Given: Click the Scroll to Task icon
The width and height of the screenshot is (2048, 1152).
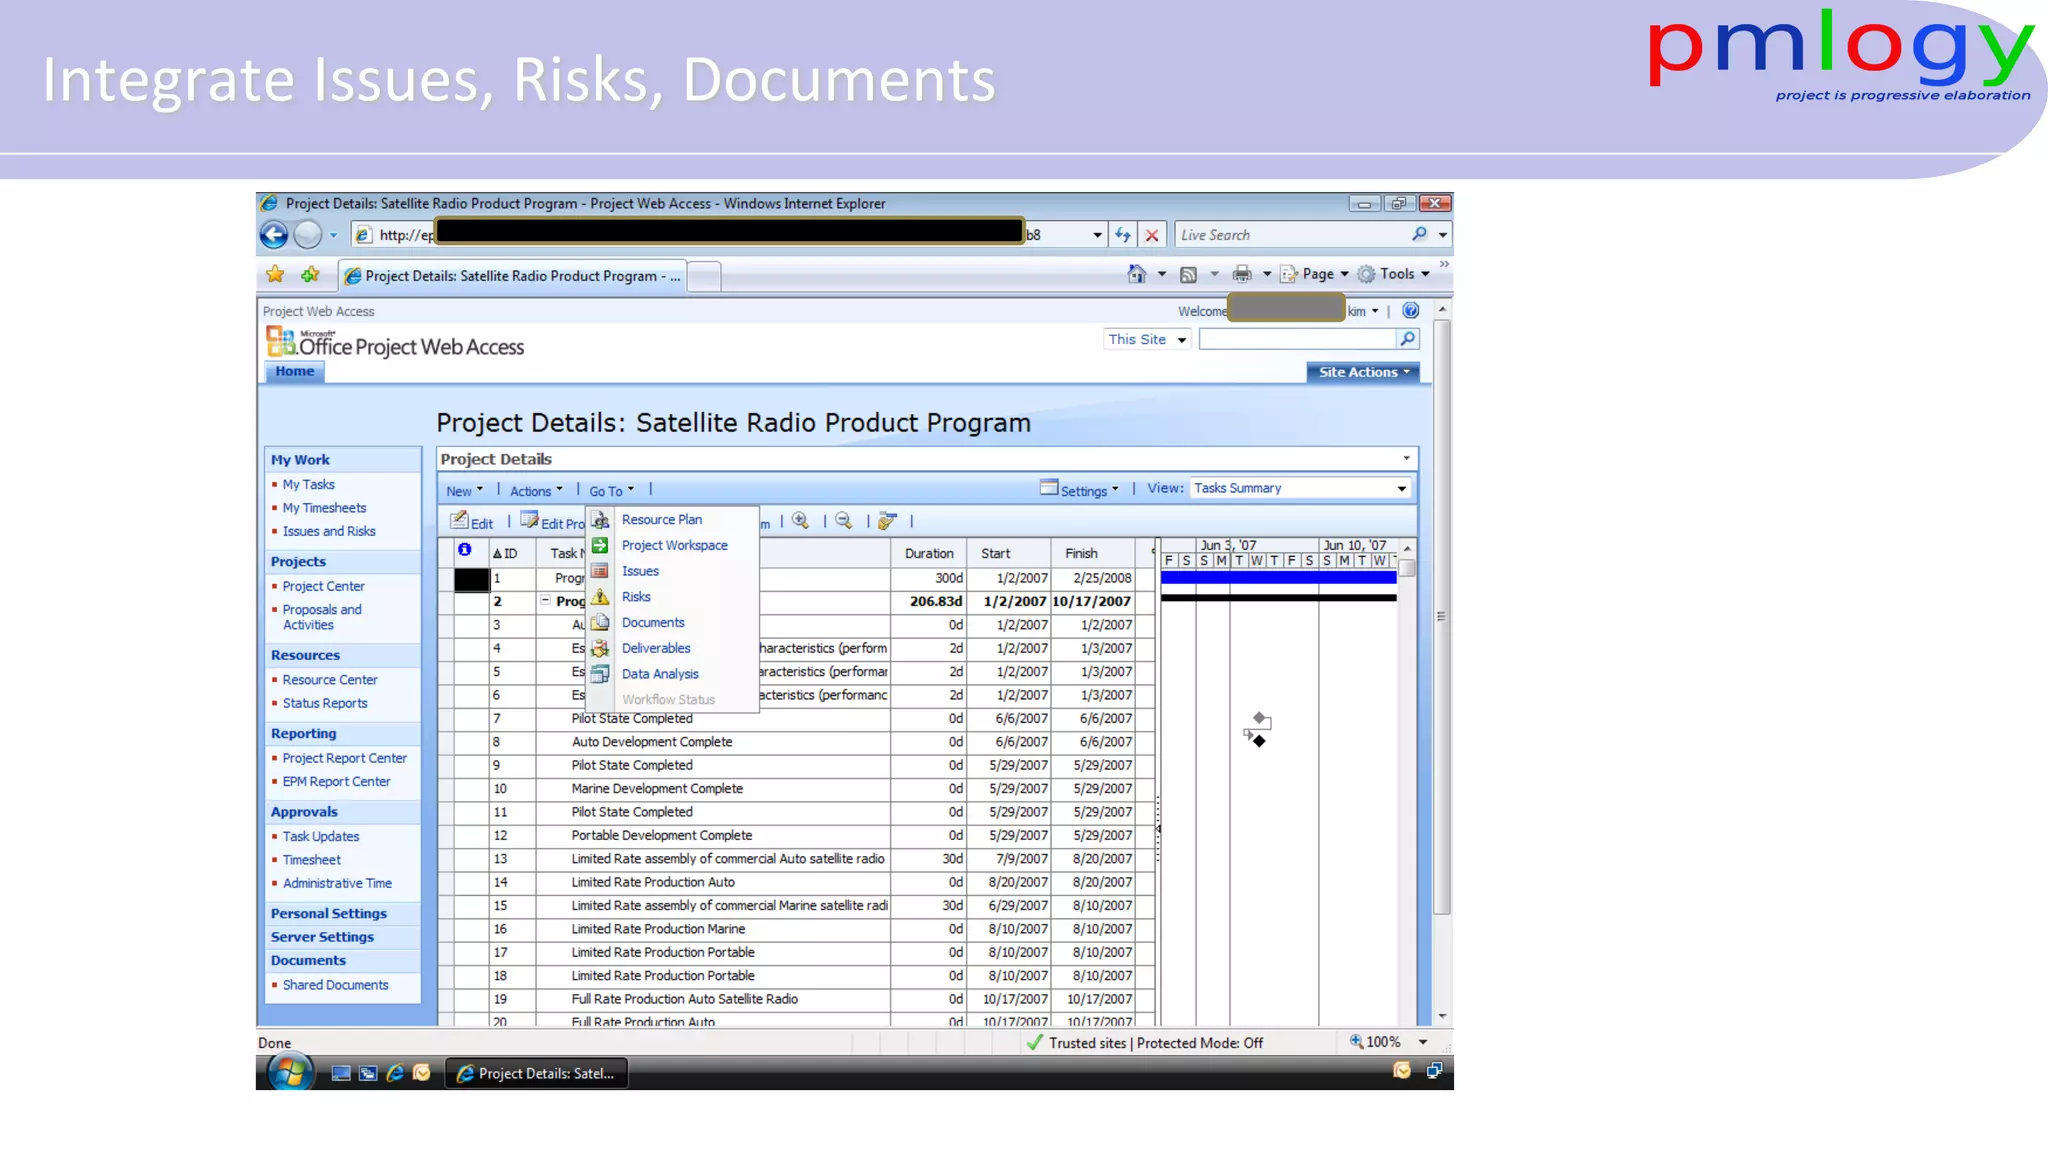Looking at the screenshot, I should (x=887, y=521).
